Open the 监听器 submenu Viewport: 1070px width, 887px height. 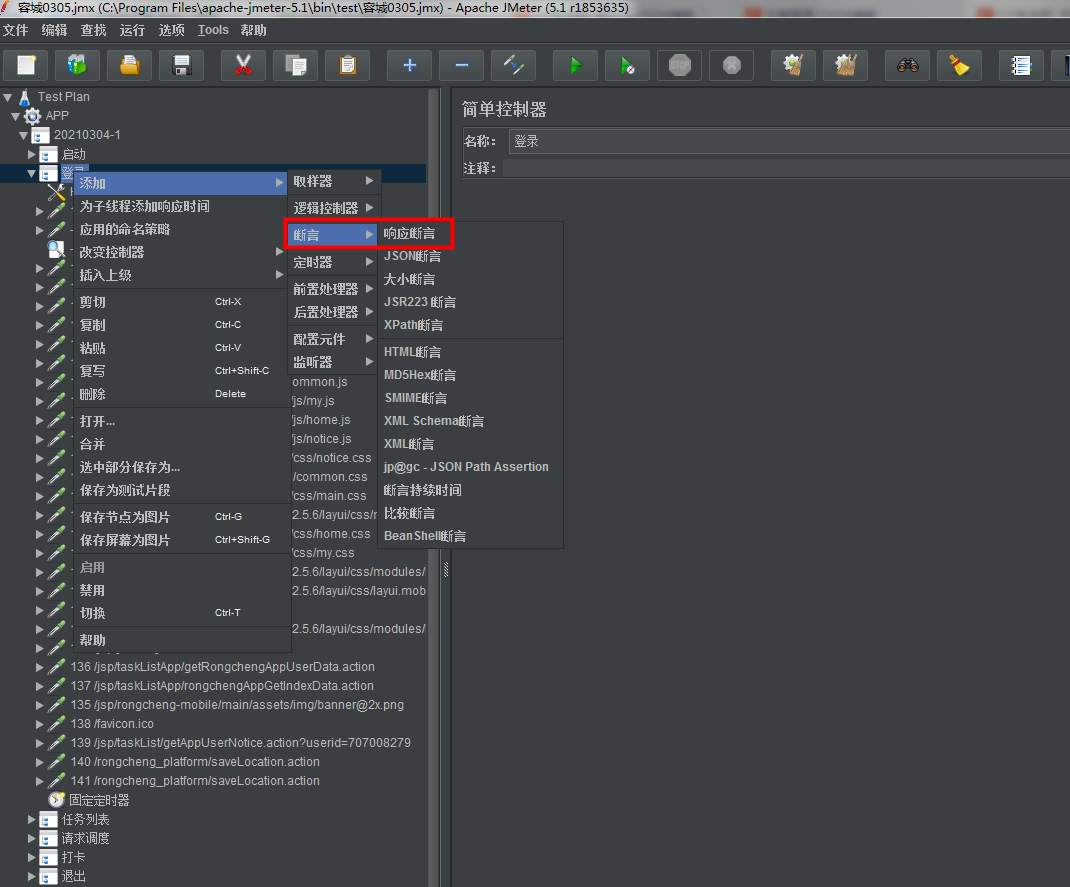click(x=333, y=362)
